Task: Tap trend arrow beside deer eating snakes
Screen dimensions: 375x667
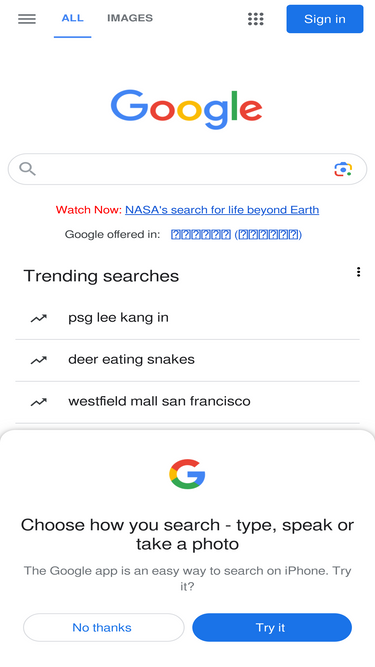Action: click(38, 360)
